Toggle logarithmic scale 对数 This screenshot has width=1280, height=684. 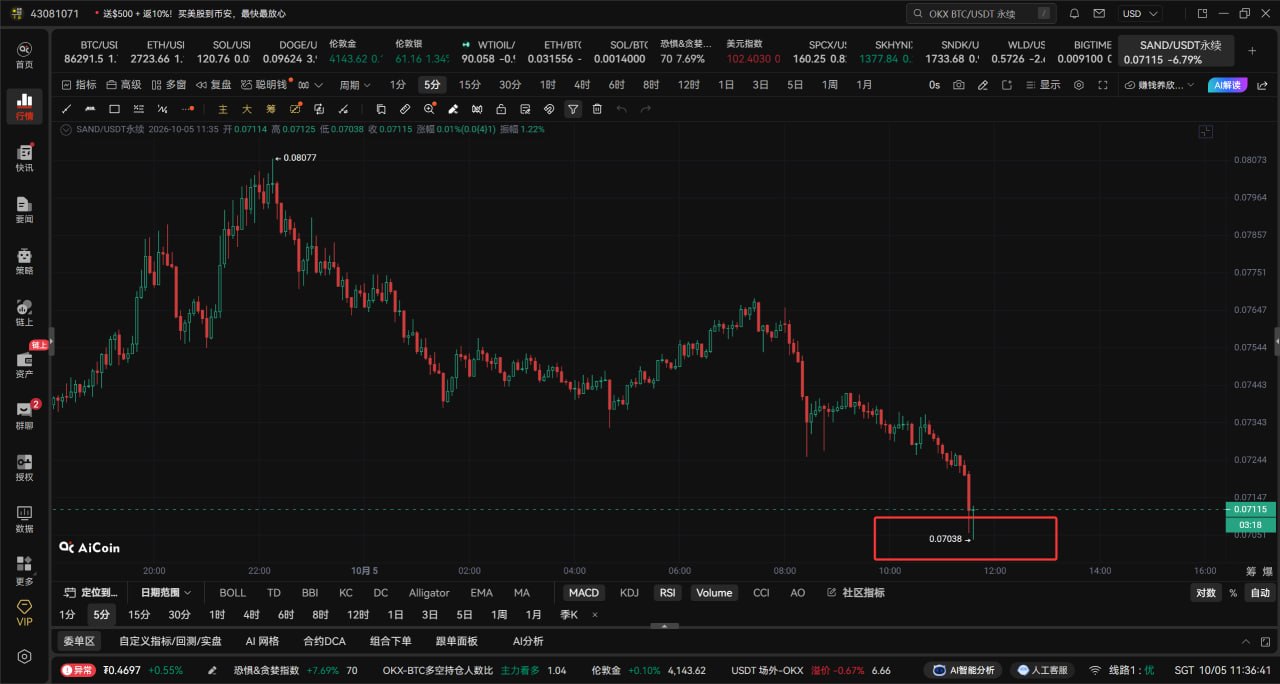[x=1207, y=593]
